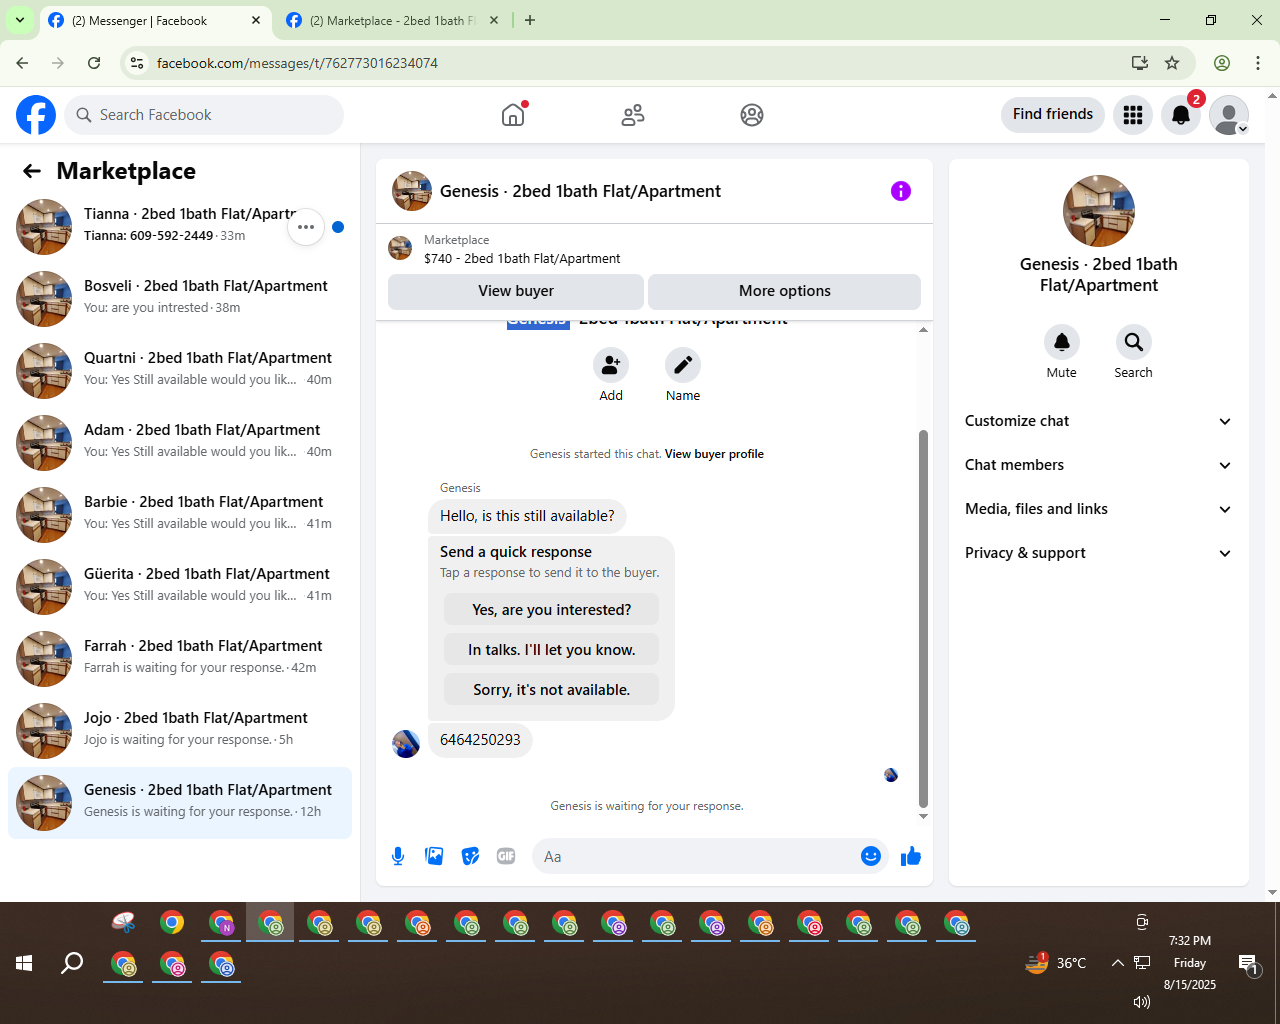Click the Hello, is this still available? message

click(x=527, y=516)
